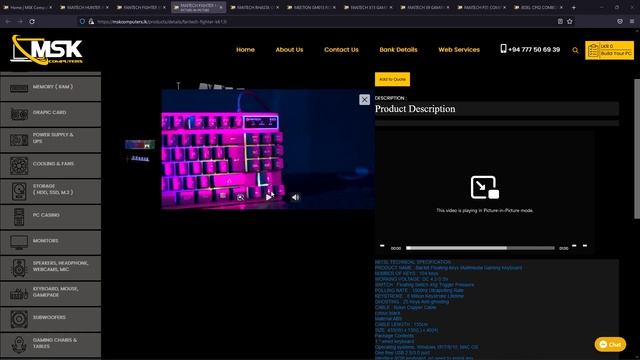Open a new browser tab
Viewport: 640px width, 360px height.
coord(573,7)
